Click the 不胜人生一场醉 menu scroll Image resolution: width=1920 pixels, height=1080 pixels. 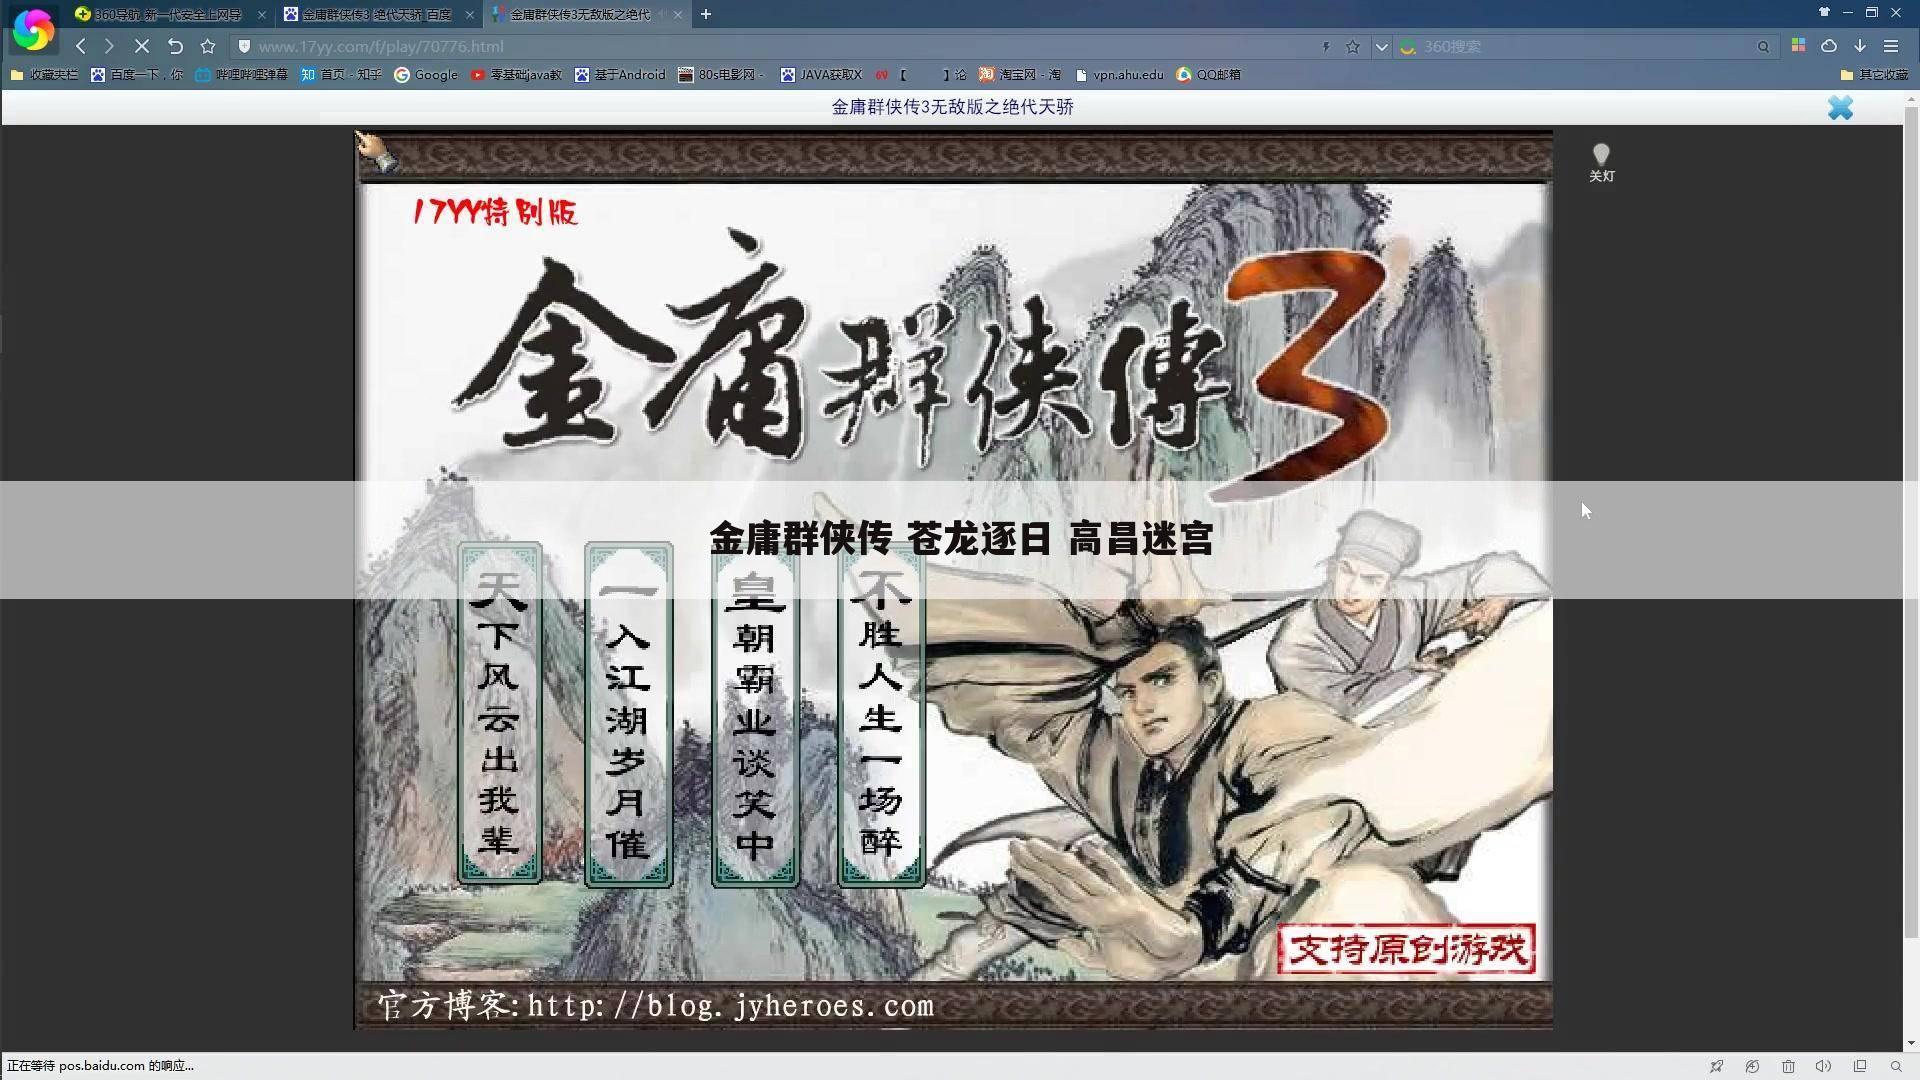(881, 714)
